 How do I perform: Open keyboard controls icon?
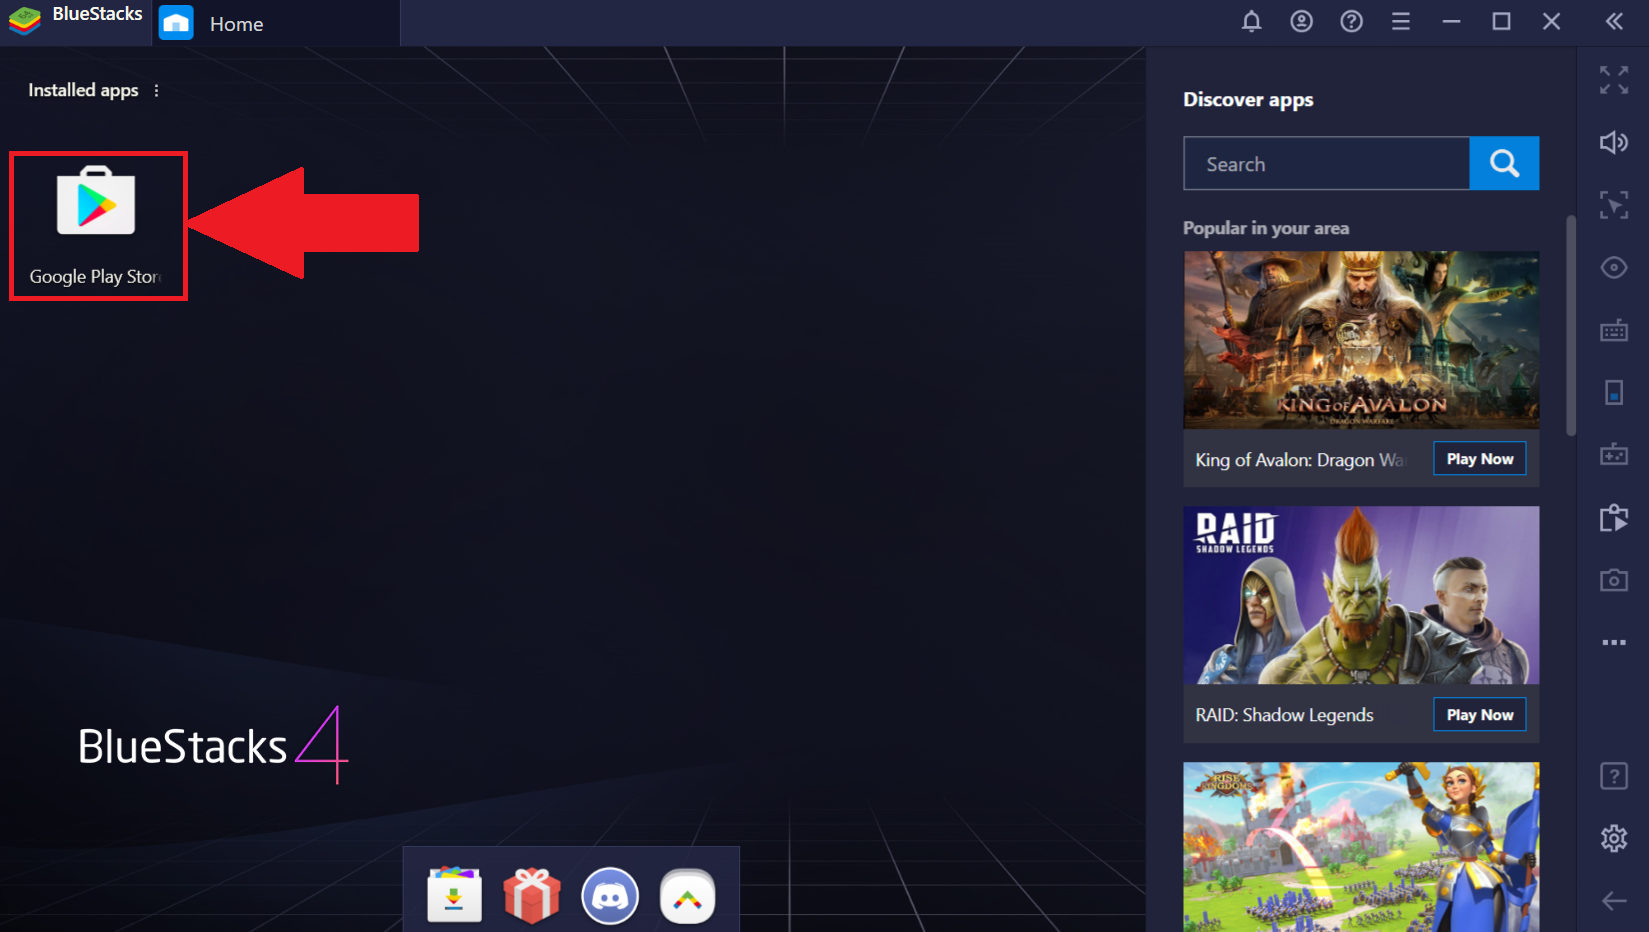pos(1614,330)
